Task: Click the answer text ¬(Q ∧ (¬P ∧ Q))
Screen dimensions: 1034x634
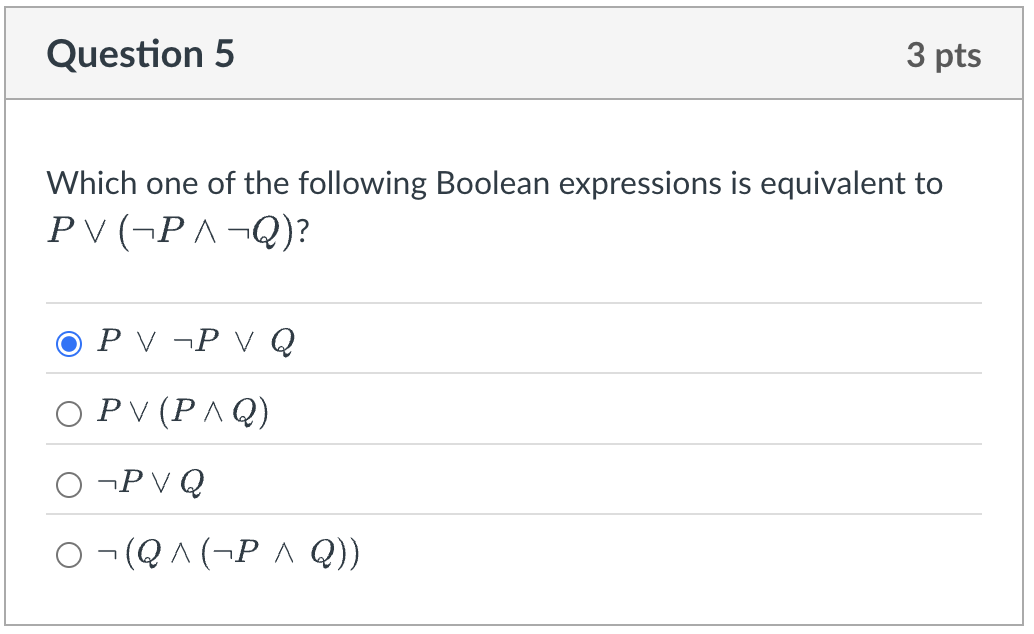Action: (225, 553)
